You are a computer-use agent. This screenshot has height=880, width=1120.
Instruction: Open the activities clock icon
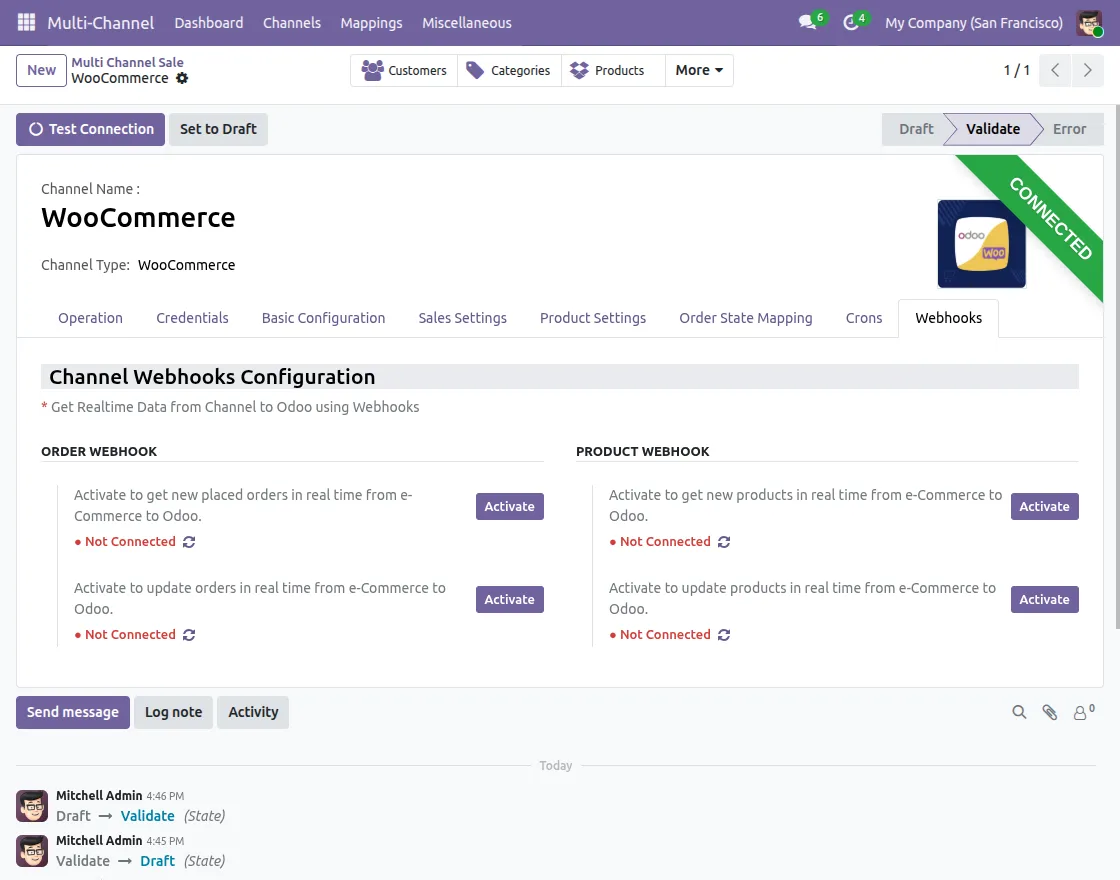tap(850, 22)
